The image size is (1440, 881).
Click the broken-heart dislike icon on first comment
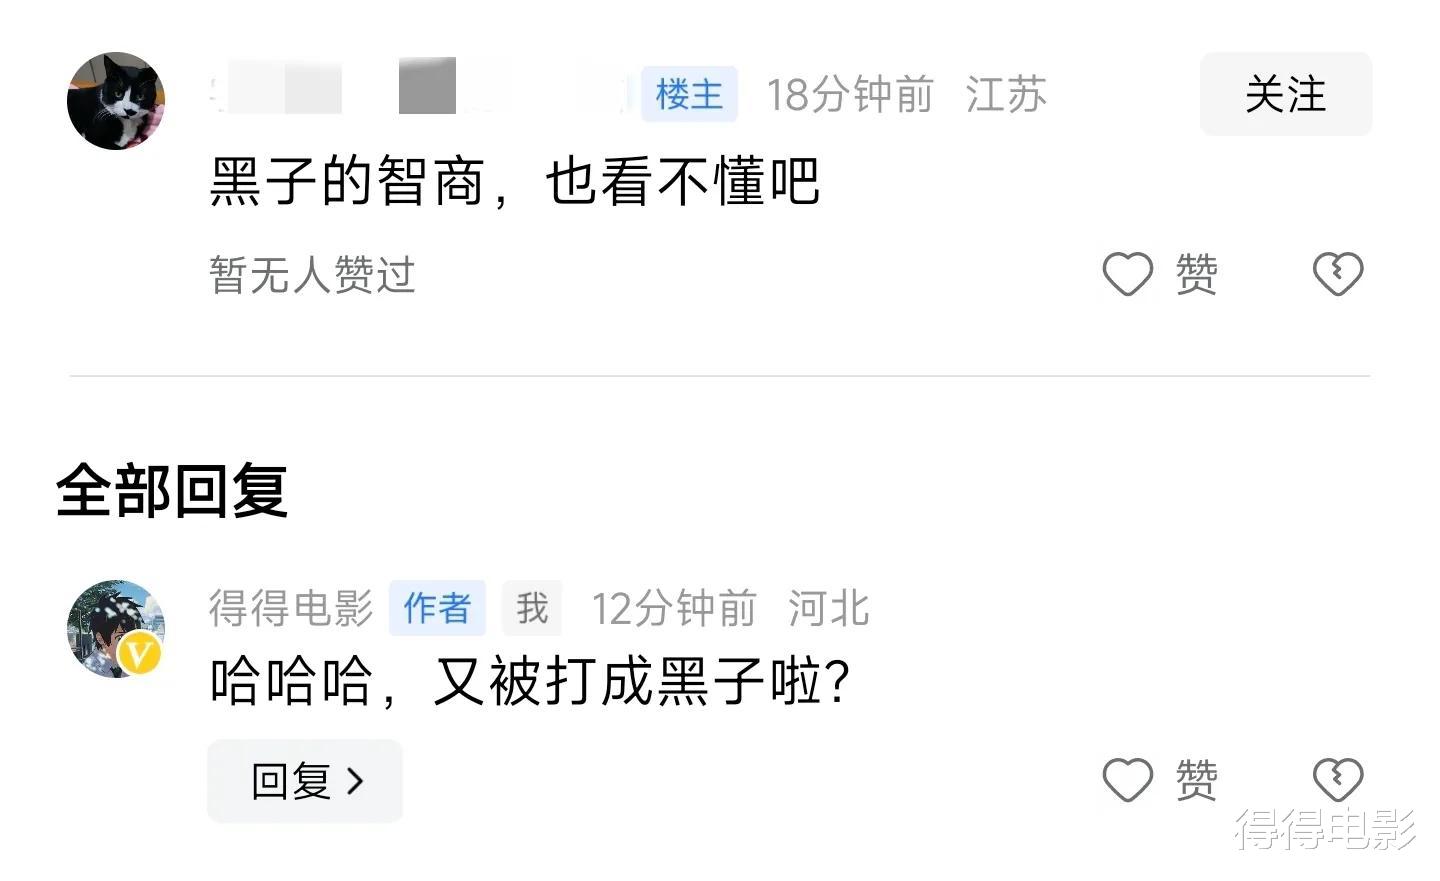(x=1338, y=273)
